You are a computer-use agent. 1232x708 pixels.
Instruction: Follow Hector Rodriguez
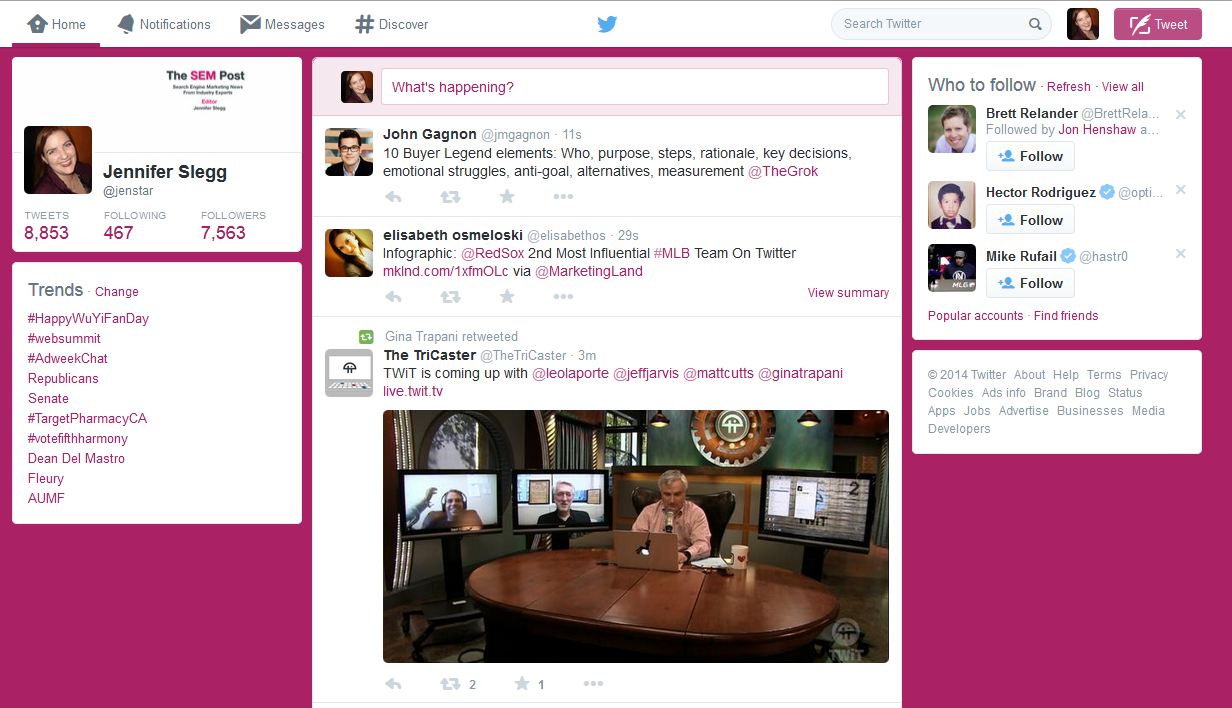(x=1030, y=220)
